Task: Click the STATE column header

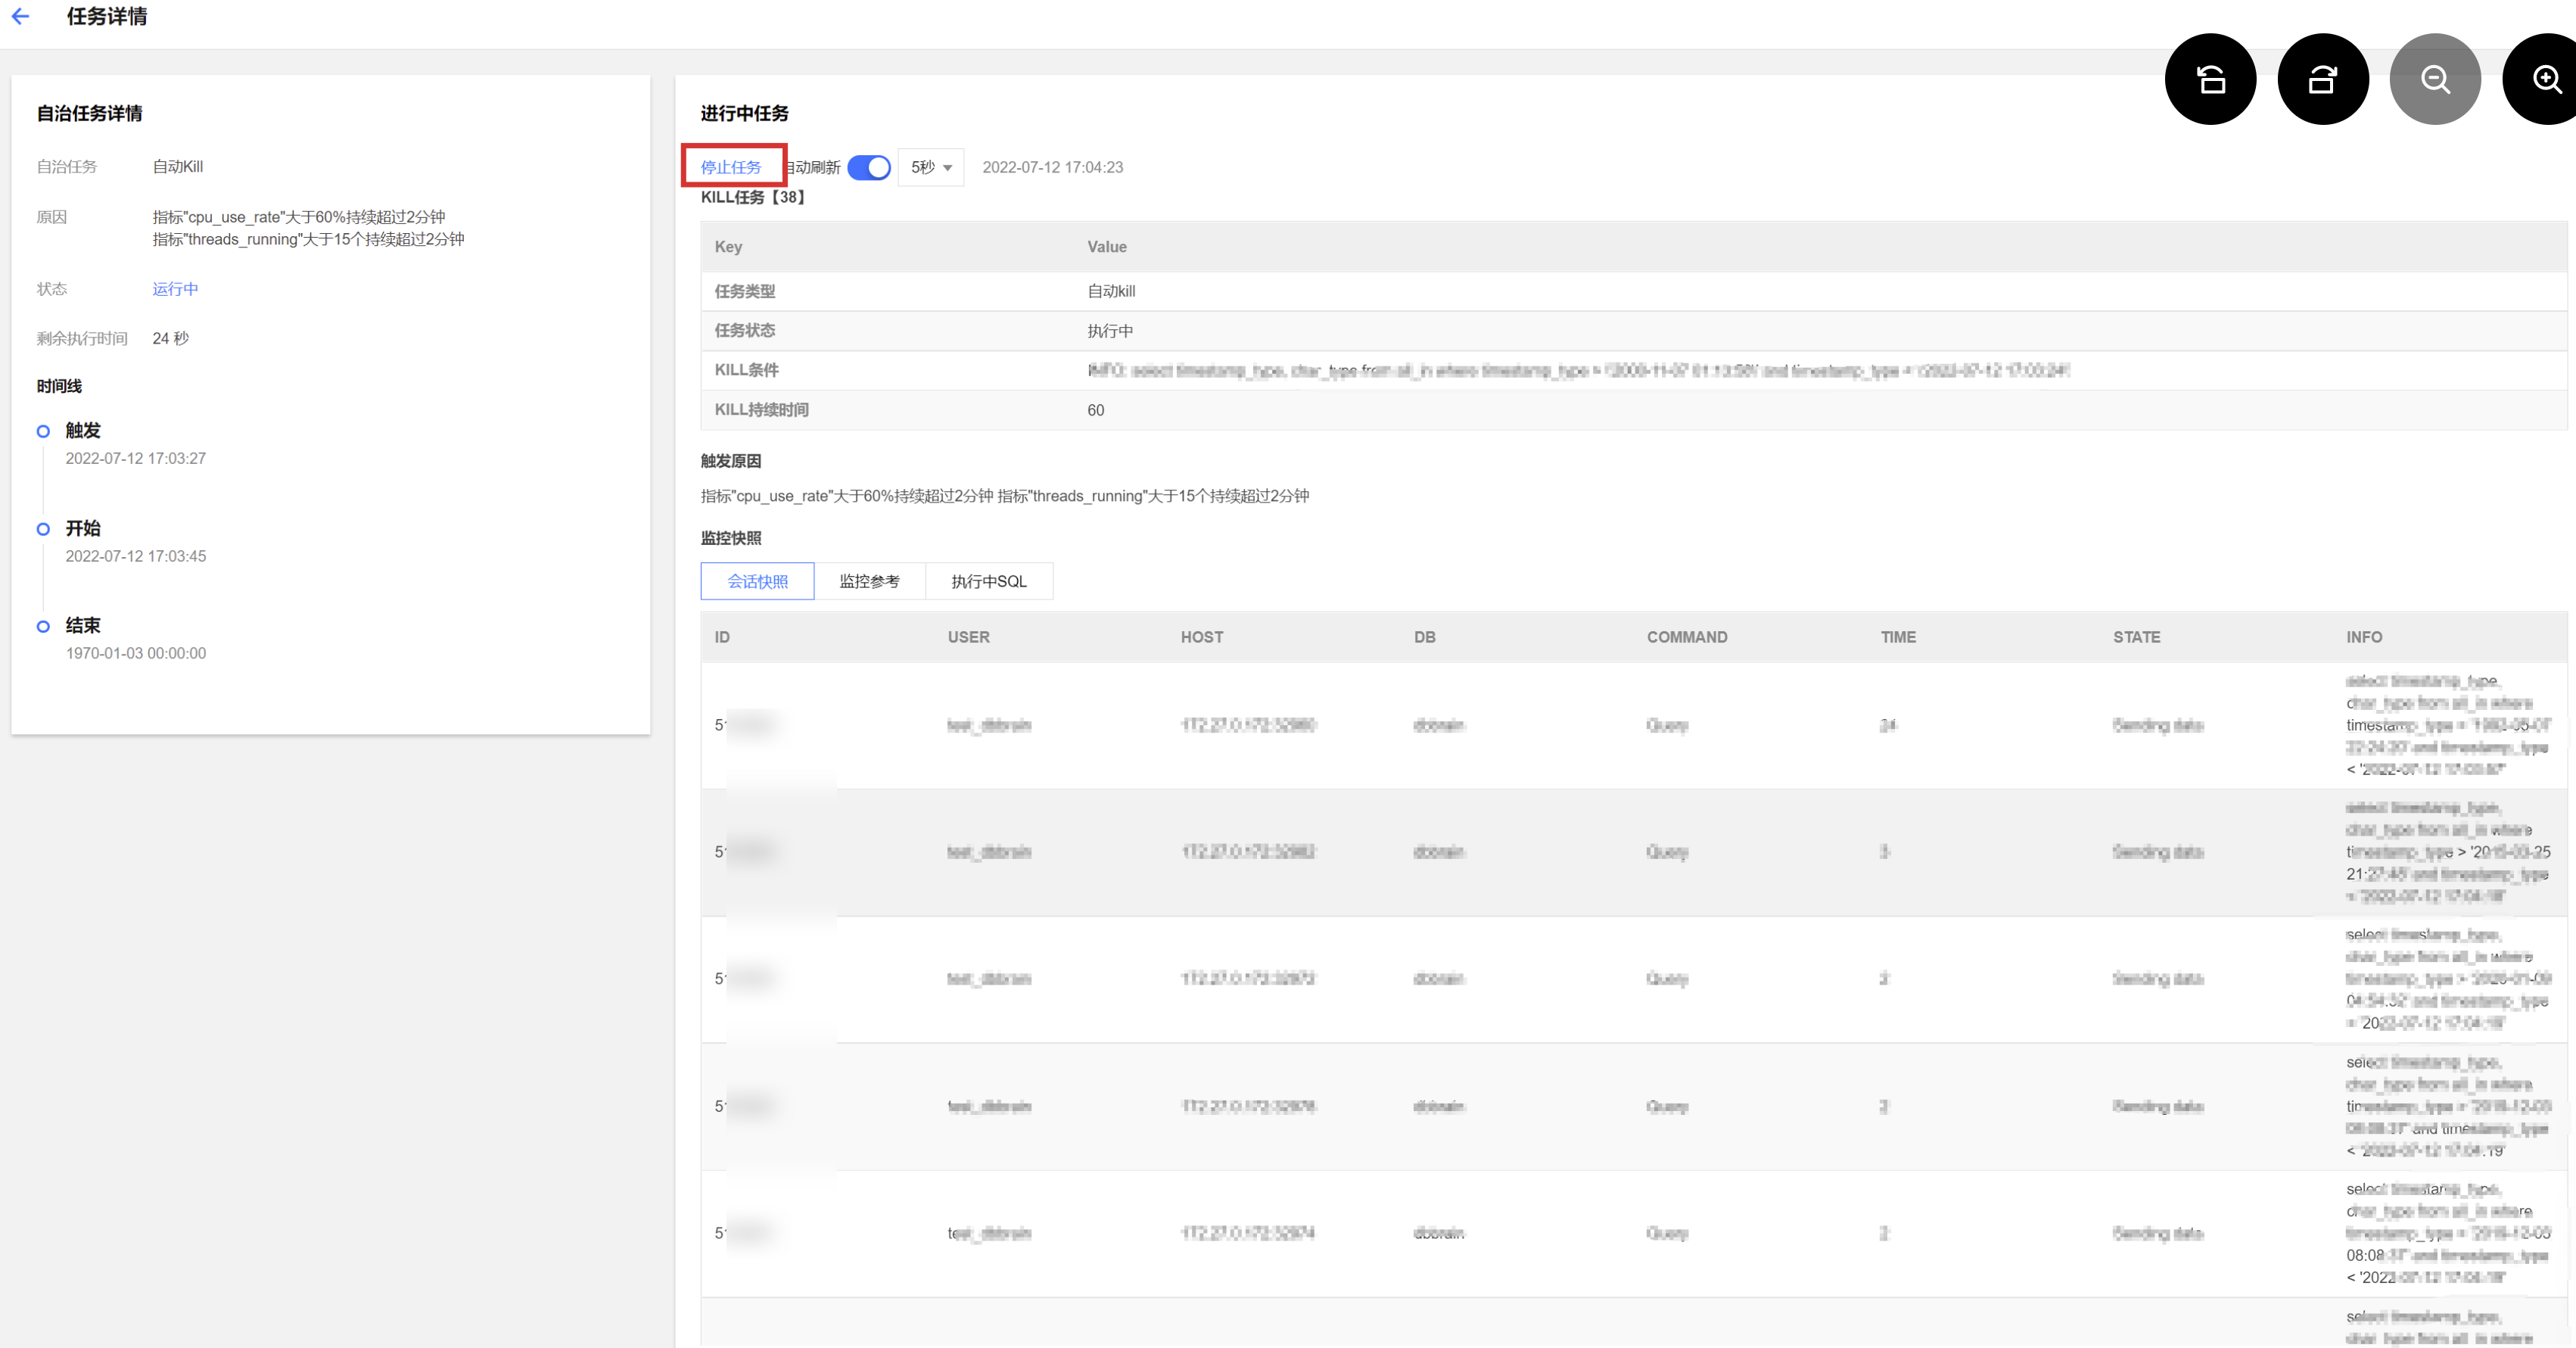Action: tap(2136, 638)
